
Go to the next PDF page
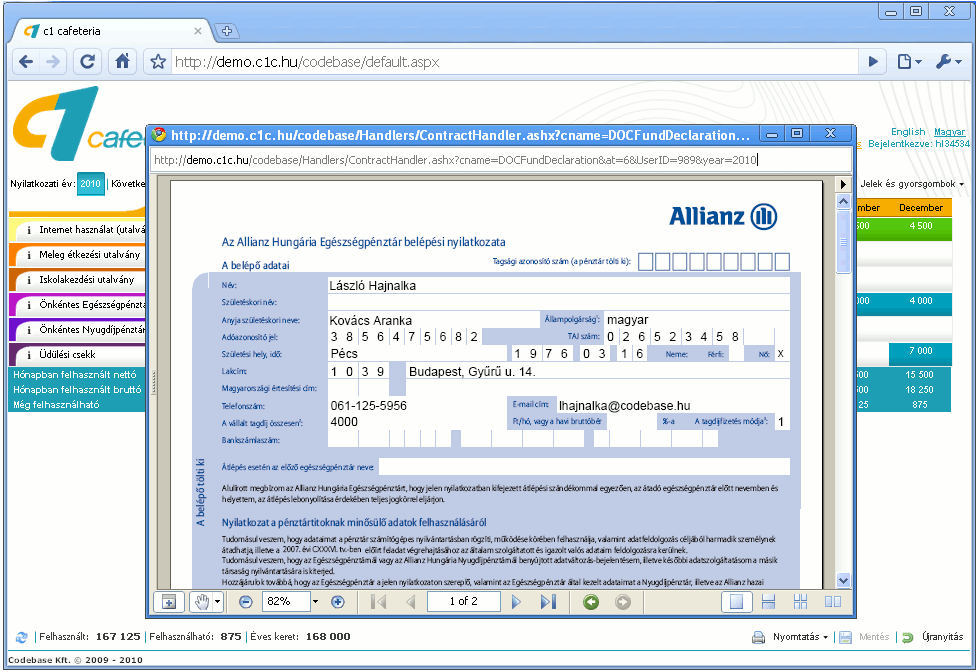coord(516,602)
